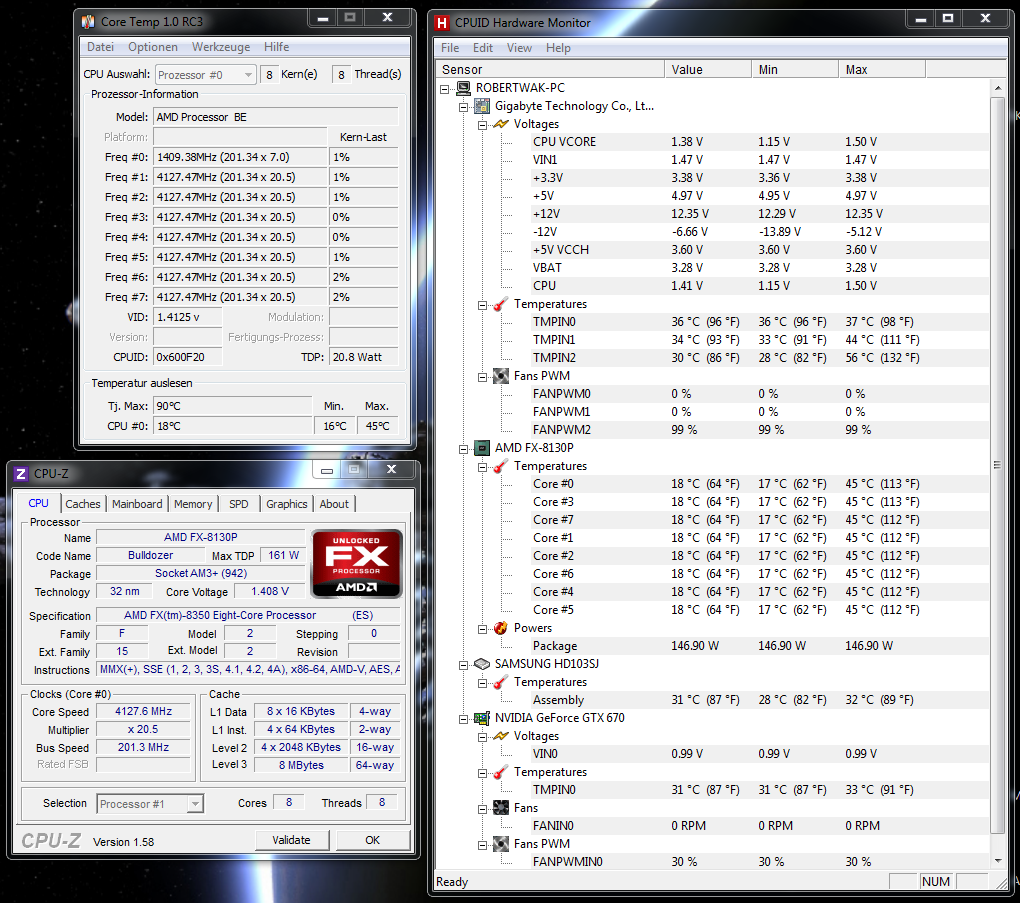Open the Edit menu in Hardware Monitor
The width and height of the screenshot is (1020, 903).
483,47
